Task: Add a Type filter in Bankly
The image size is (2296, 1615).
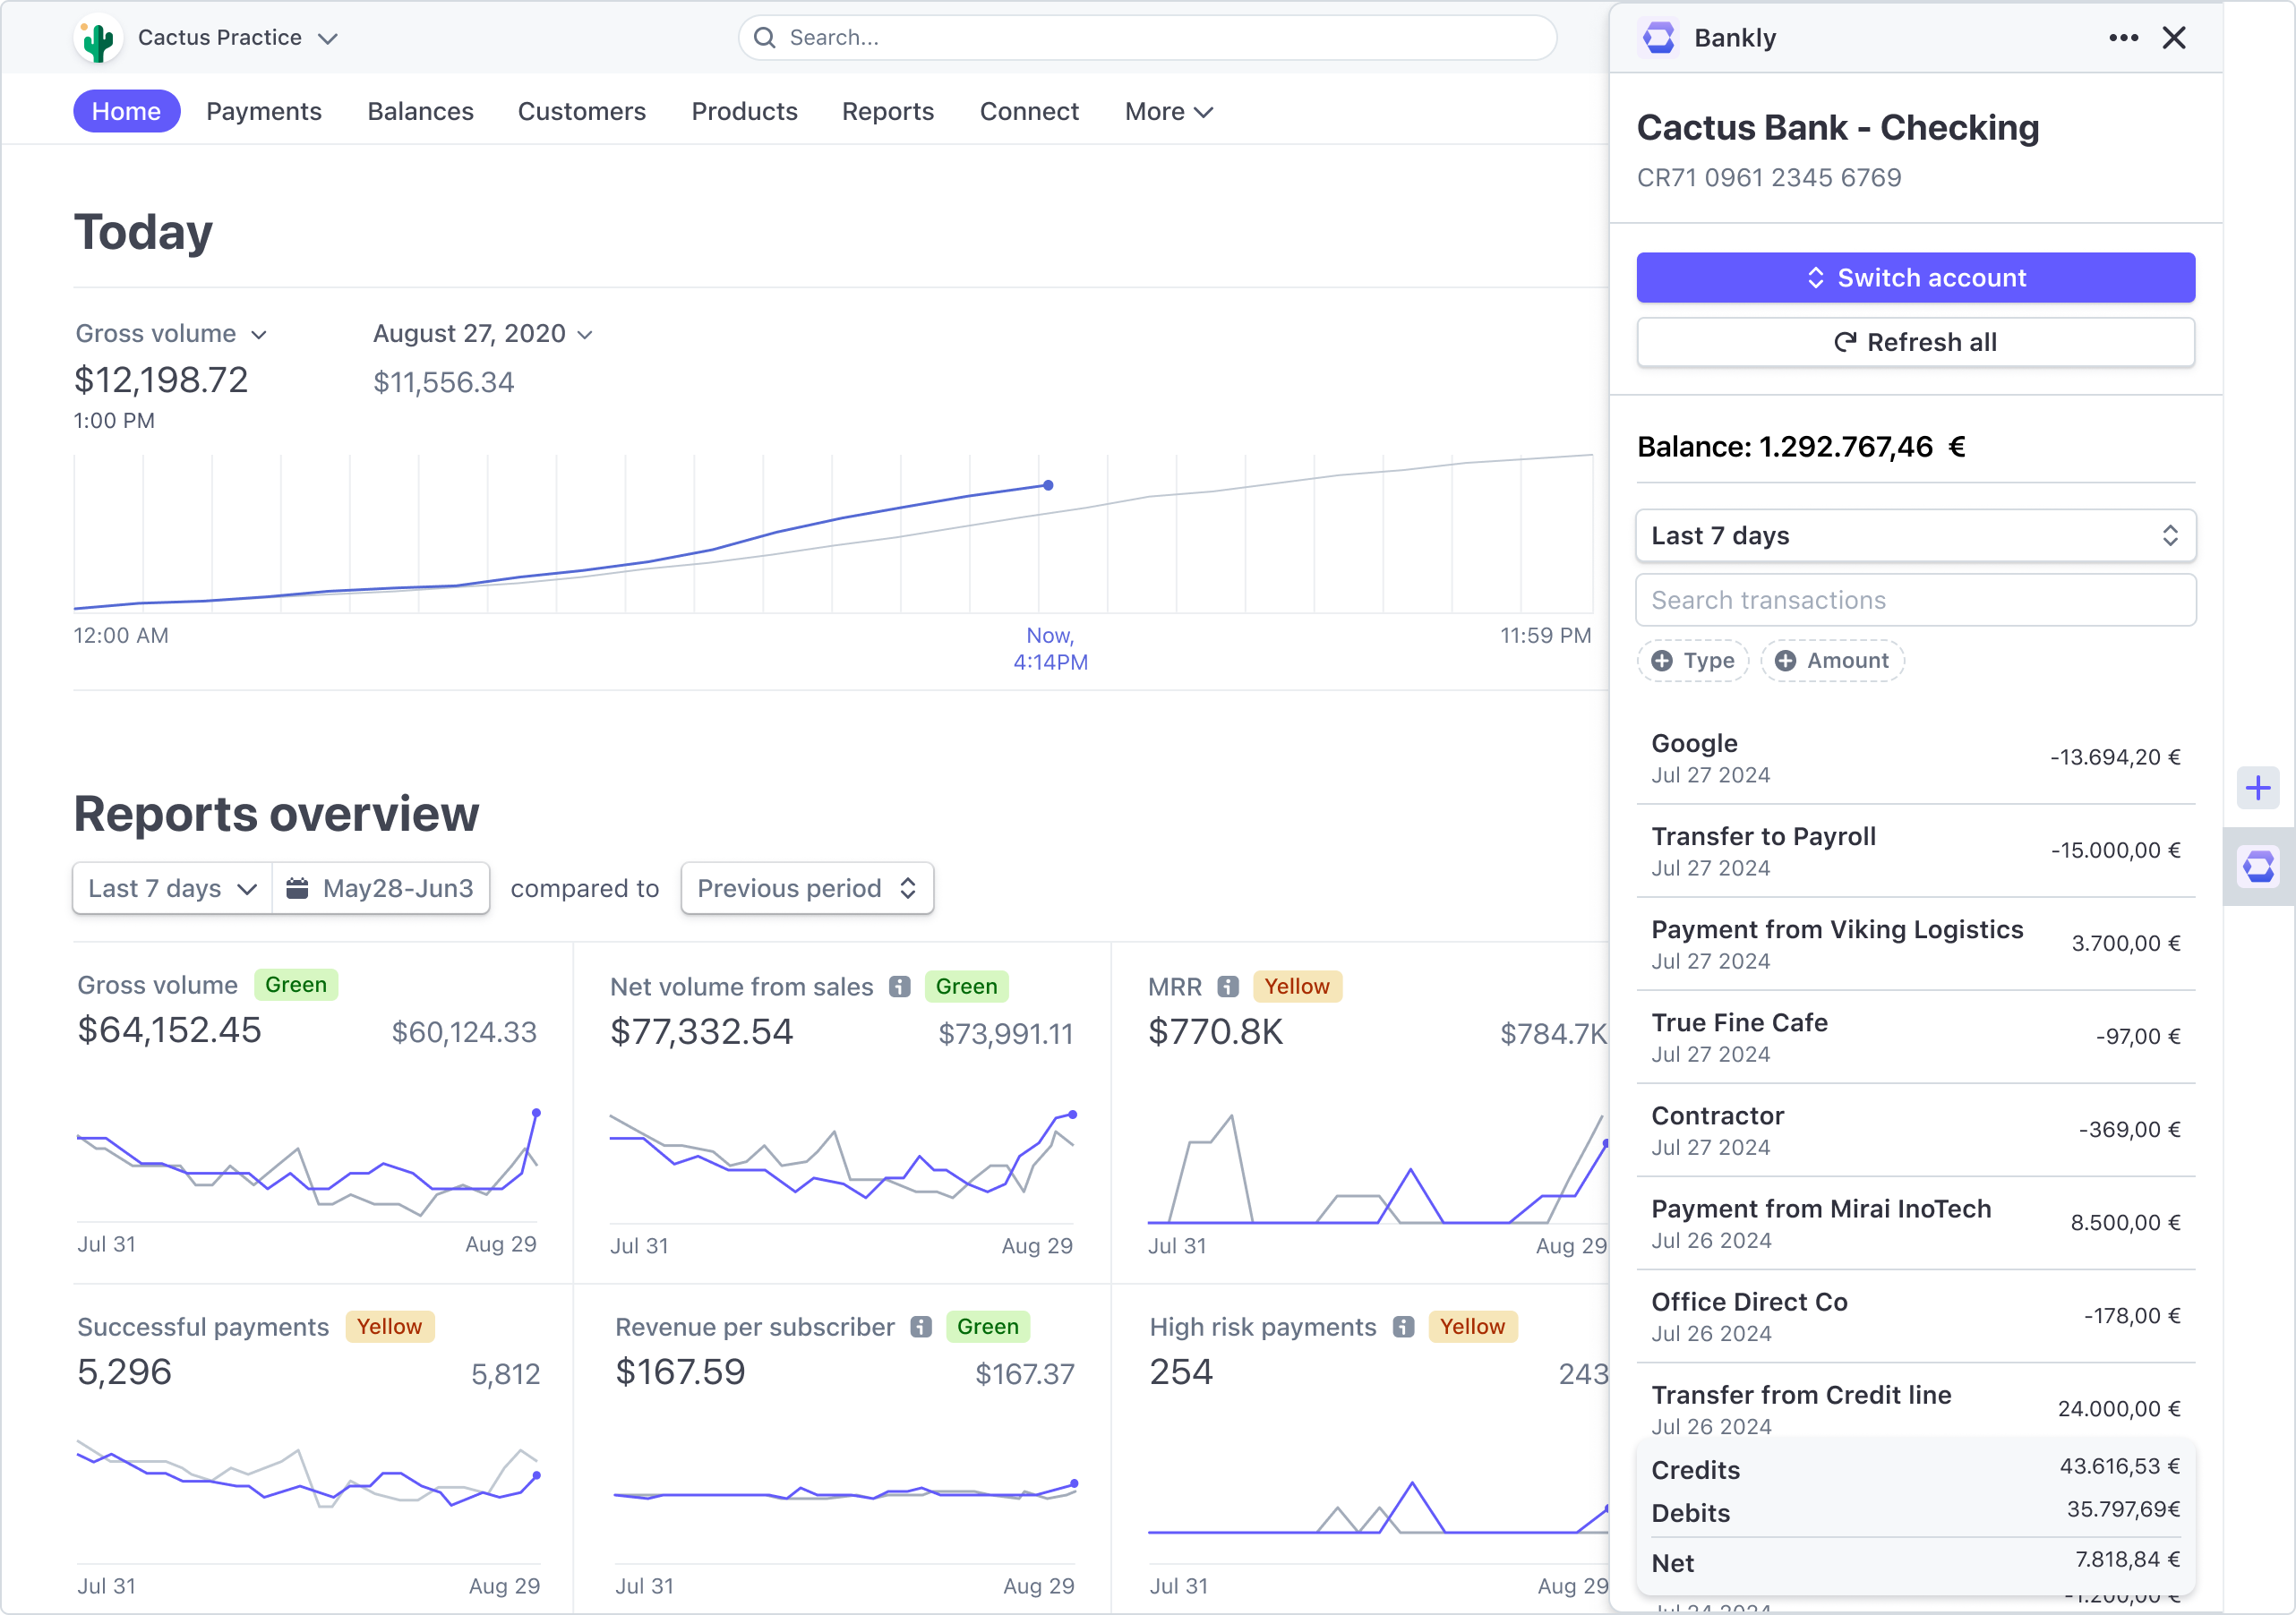Action: [1692, 660]
